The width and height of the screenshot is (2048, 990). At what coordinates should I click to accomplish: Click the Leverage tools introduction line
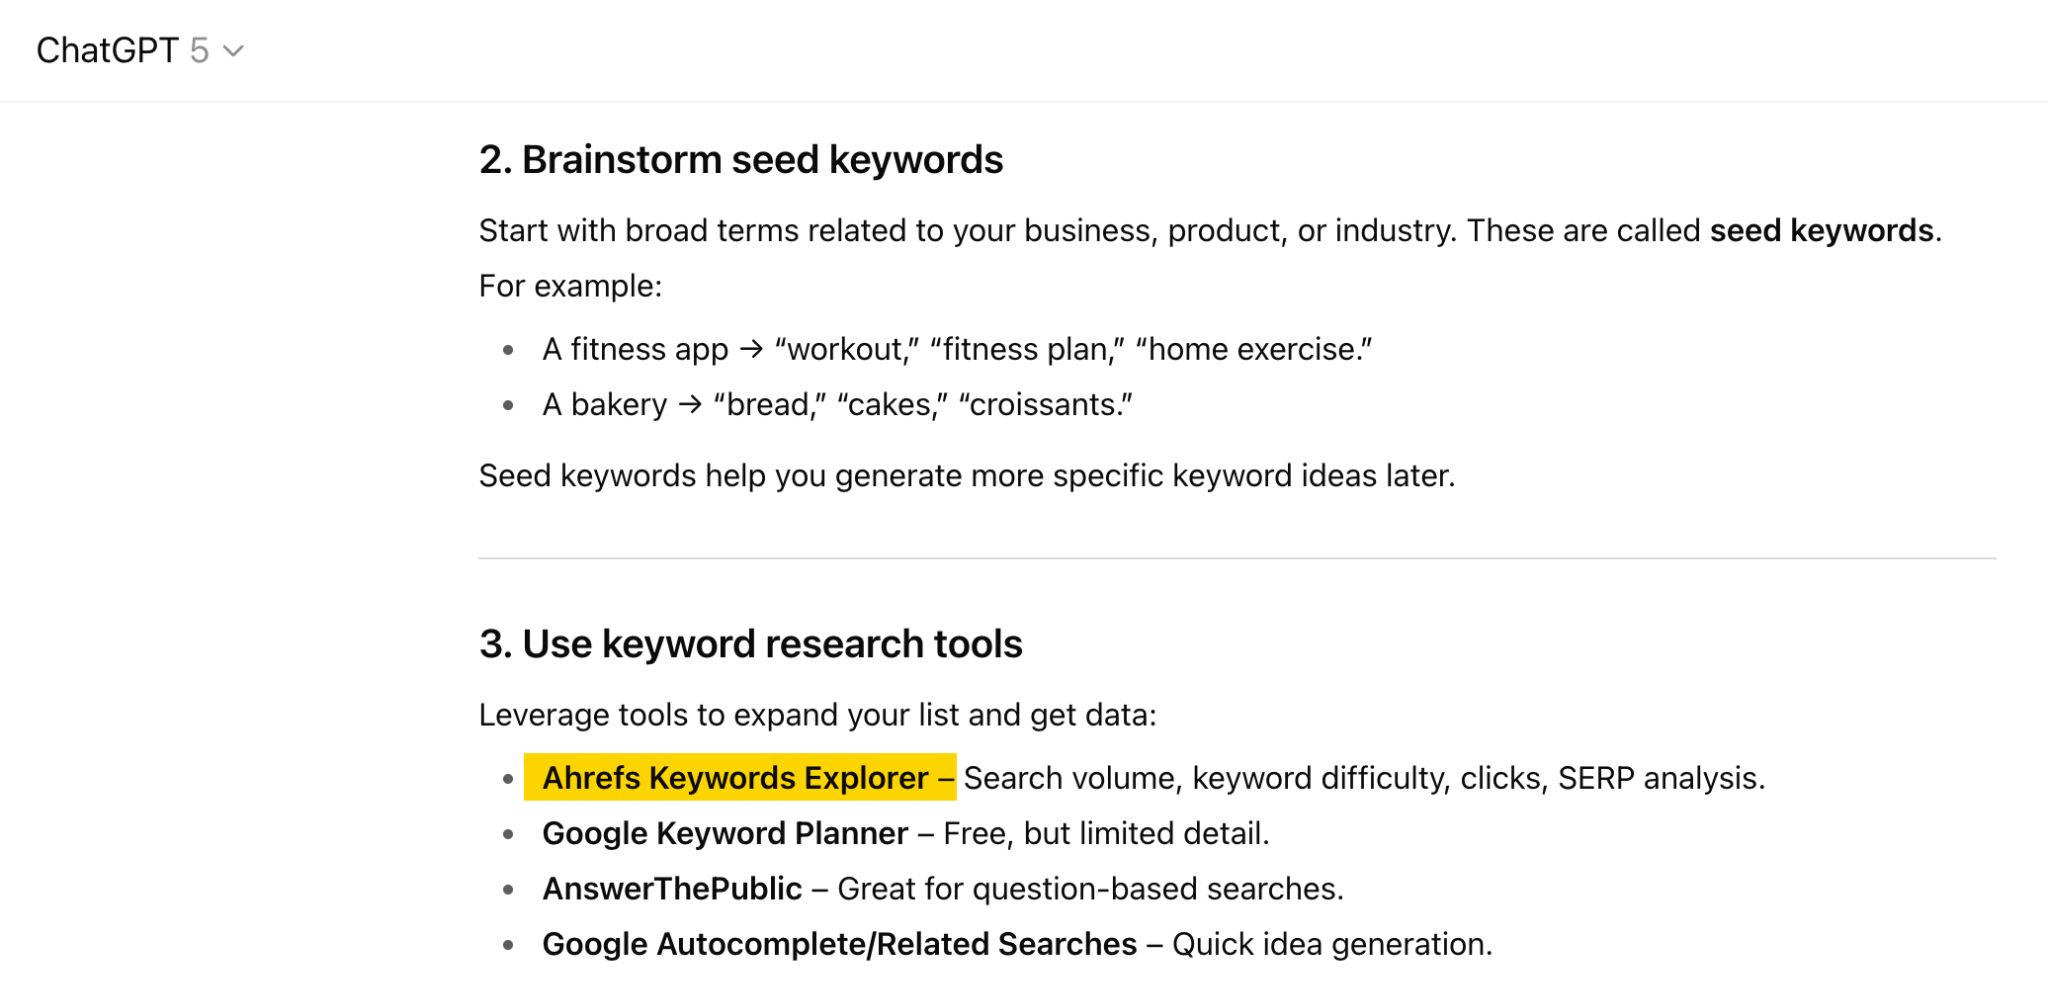817,715
